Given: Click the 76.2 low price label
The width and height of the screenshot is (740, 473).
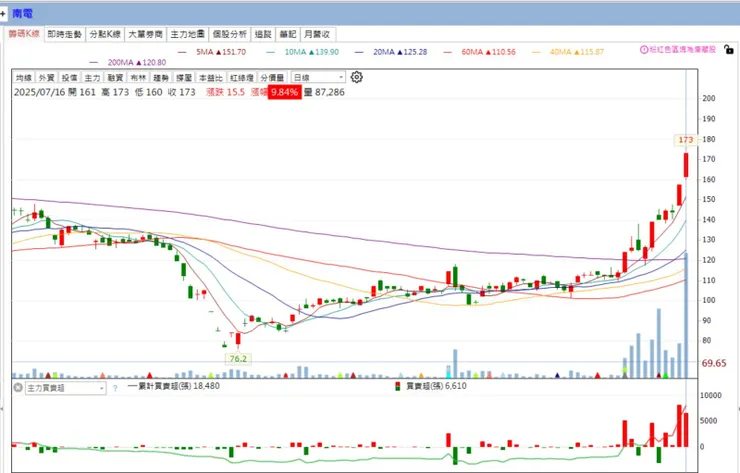Looking at the screenshot, I should coord(238,359).
